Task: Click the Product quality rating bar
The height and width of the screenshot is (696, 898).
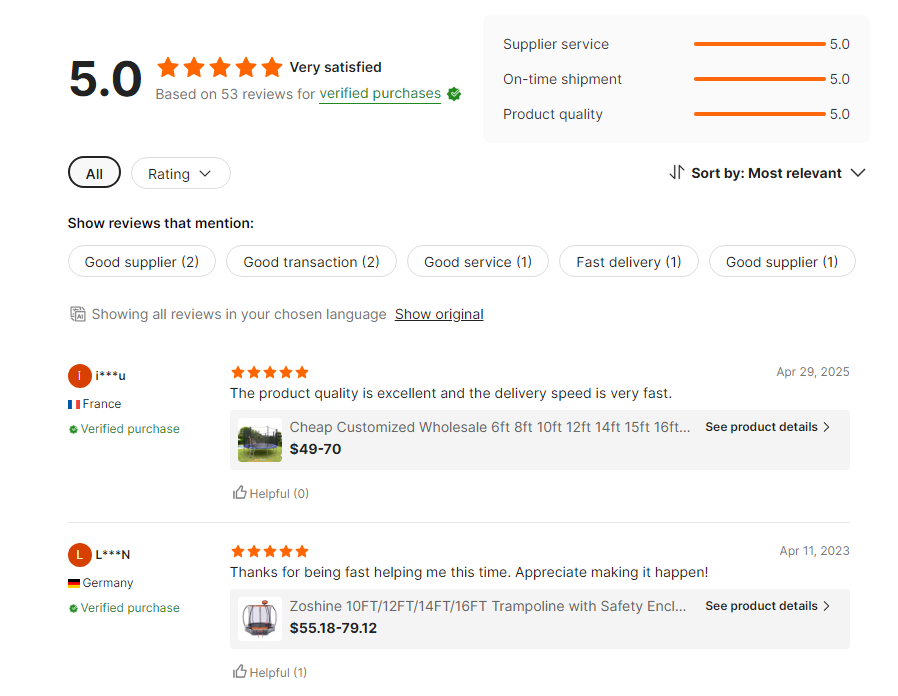Action: click(759, 114)
